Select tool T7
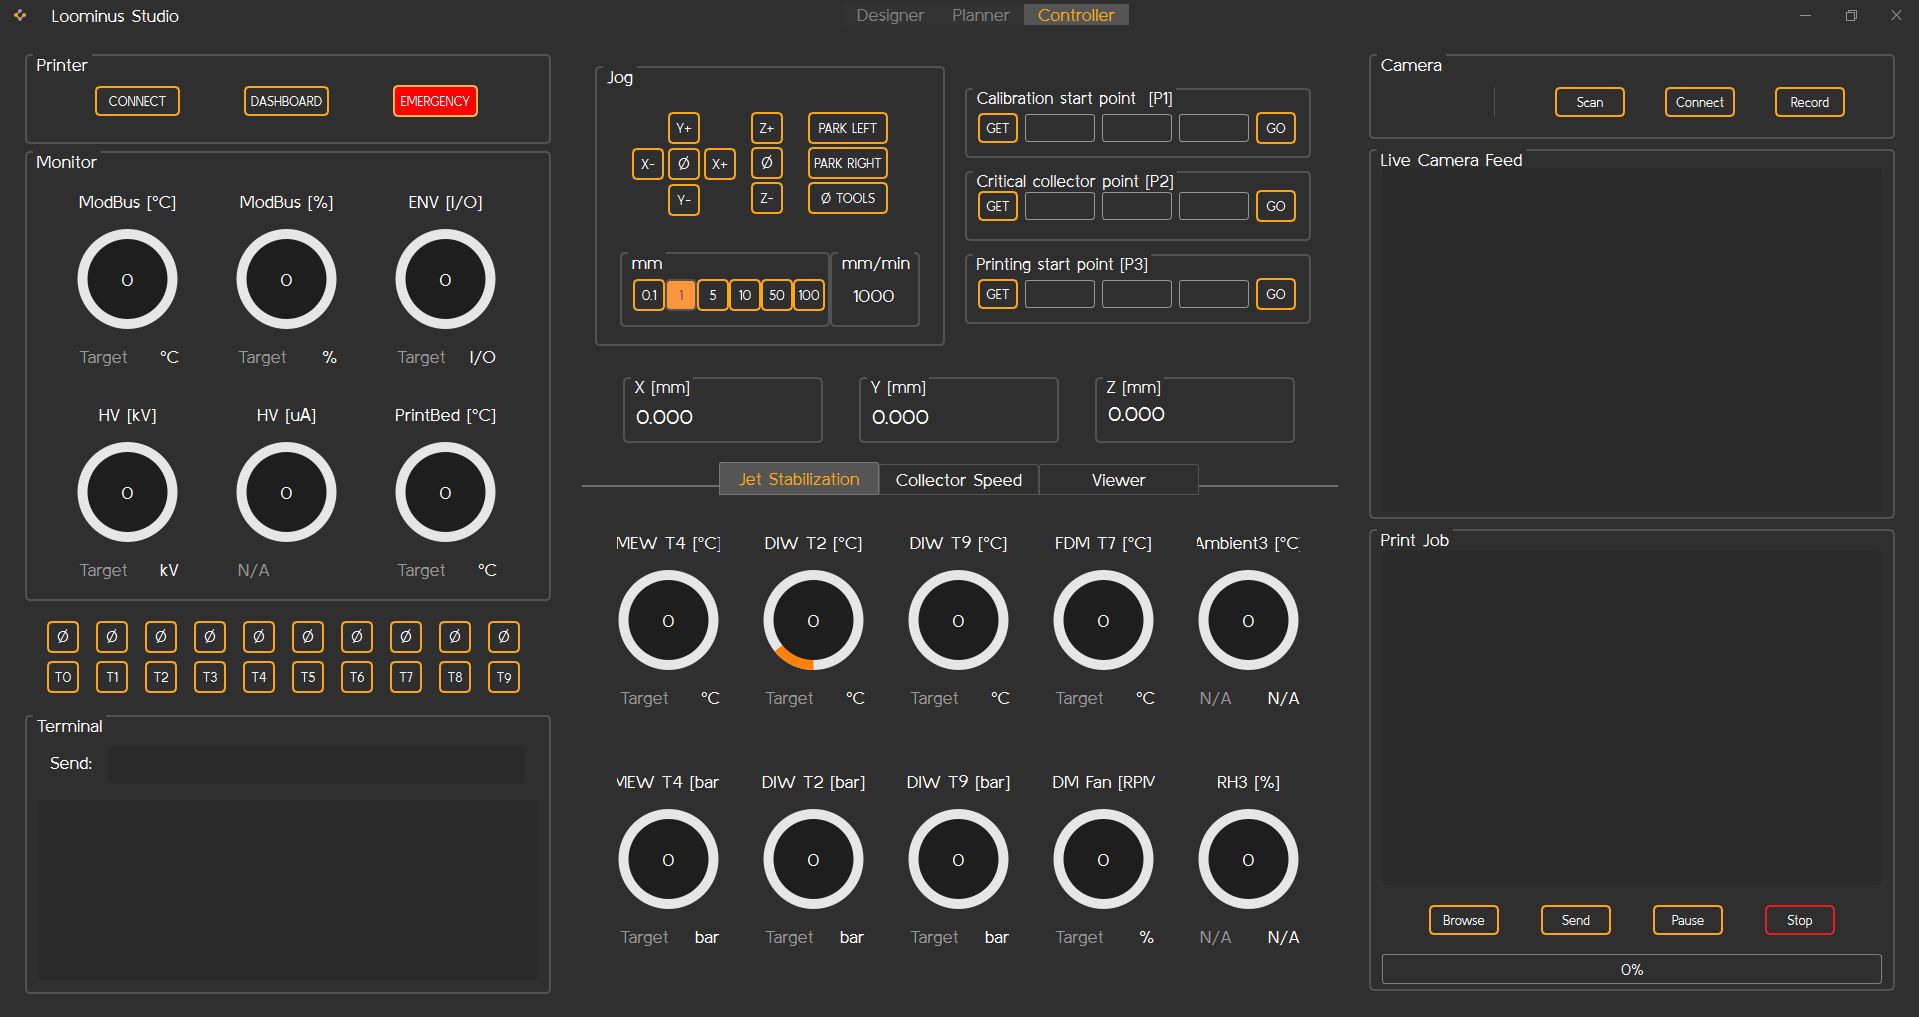1919x1017 pixels. (x=406, y=677)
